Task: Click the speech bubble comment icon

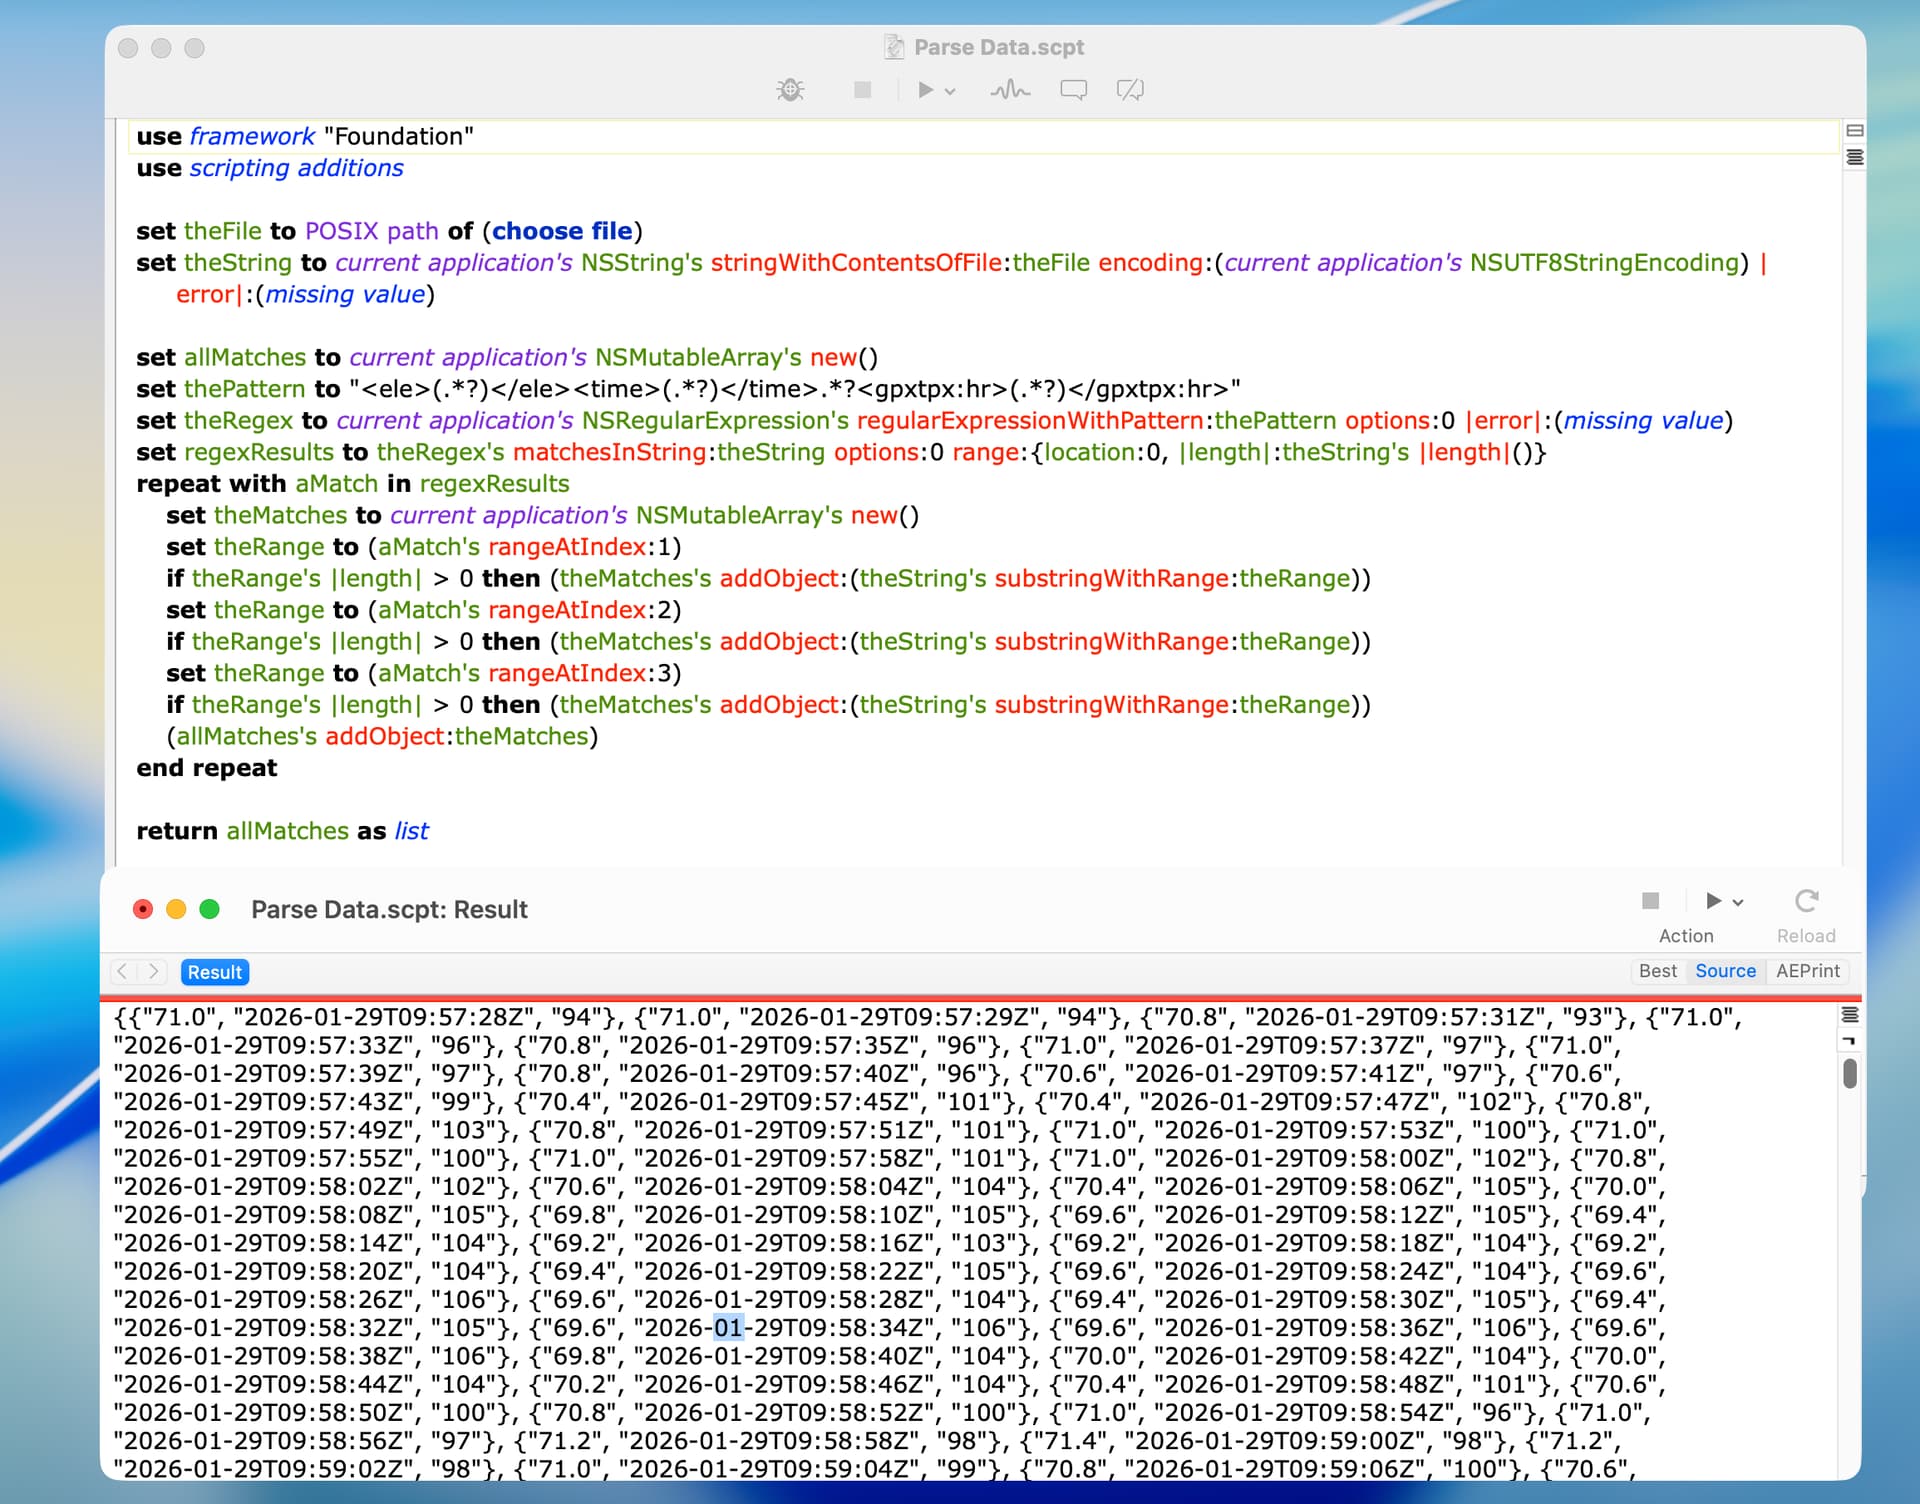Action: [1073, 90]
